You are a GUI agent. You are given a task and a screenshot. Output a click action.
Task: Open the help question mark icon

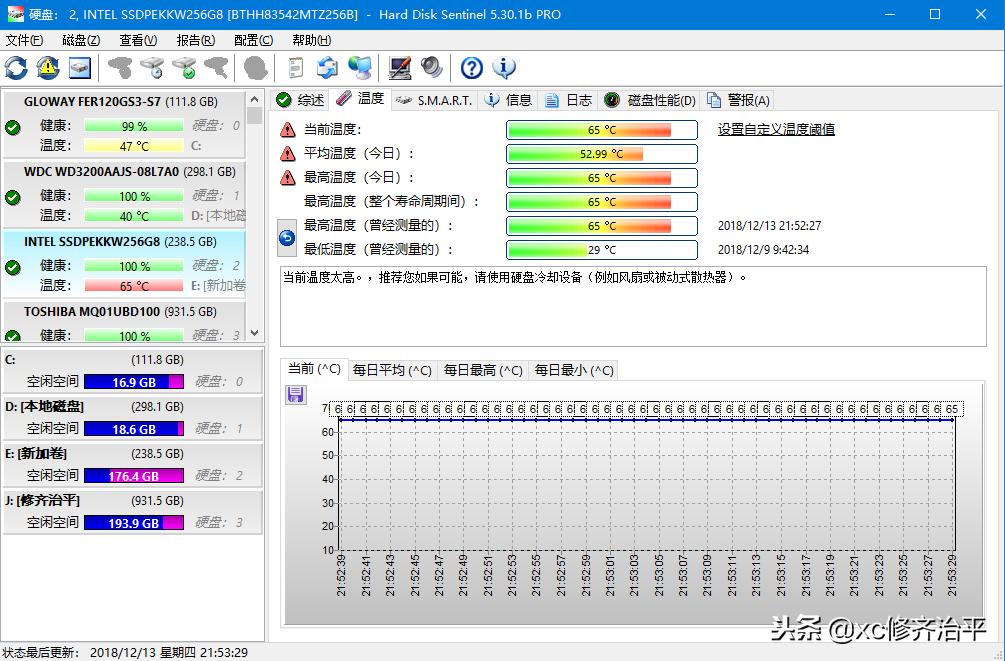(x=470, y=68)
